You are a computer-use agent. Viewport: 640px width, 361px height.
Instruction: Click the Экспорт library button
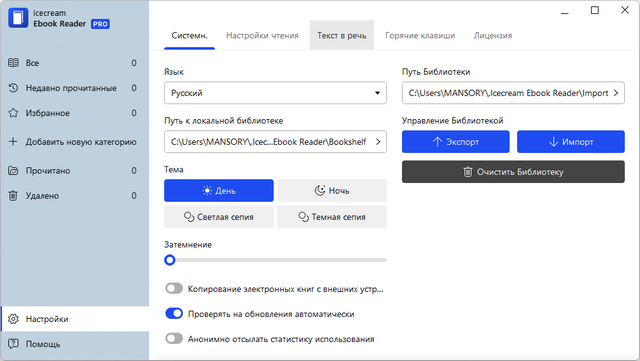456,142
